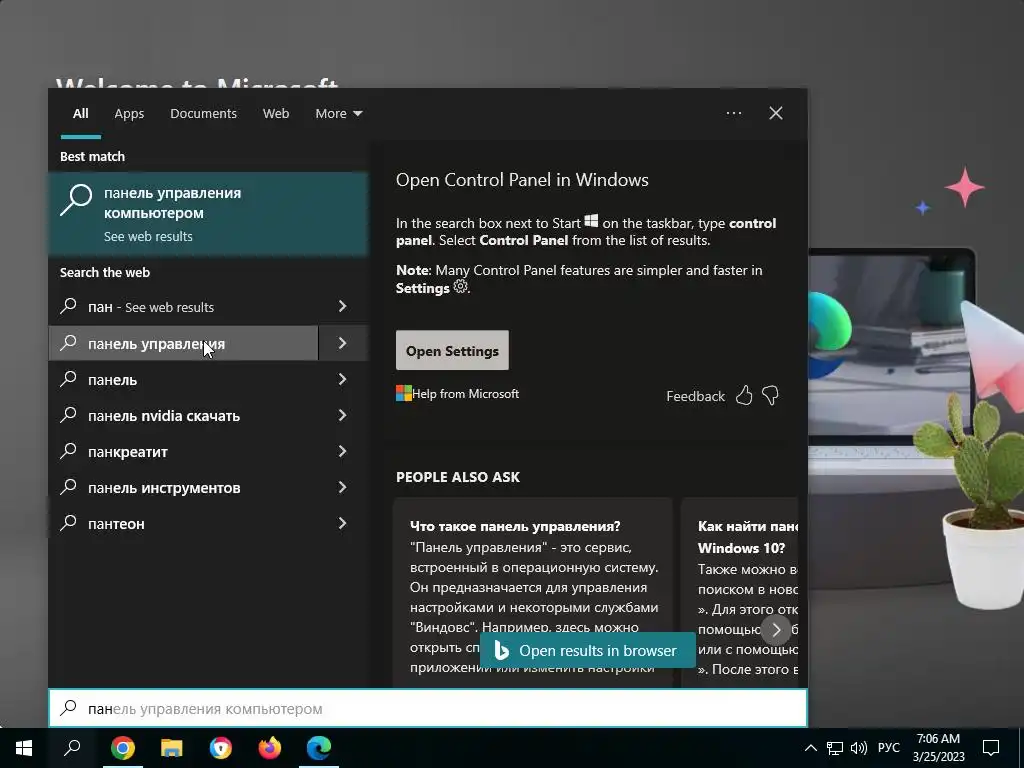Open Microsoft Edge from the taskbar

point(319,748)
